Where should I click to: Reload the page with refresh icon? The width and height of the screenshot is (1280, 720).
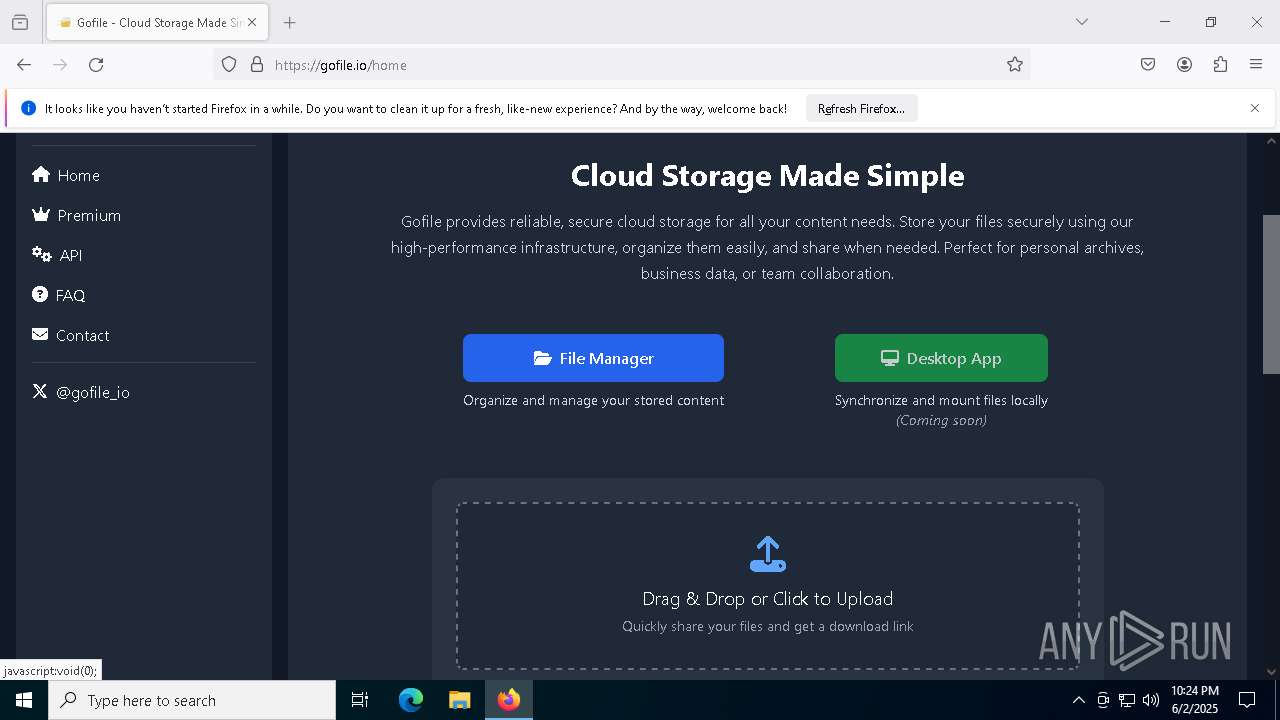click(96, 64)
